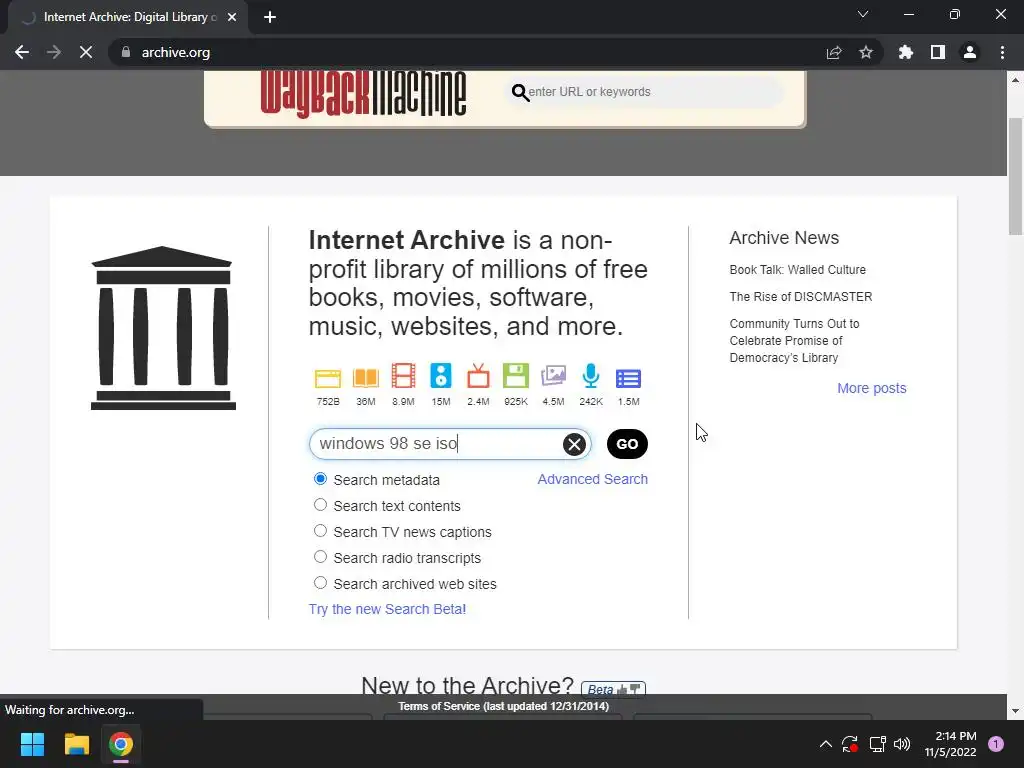
Task: Select Search TV news captions option
Action: 320,531
